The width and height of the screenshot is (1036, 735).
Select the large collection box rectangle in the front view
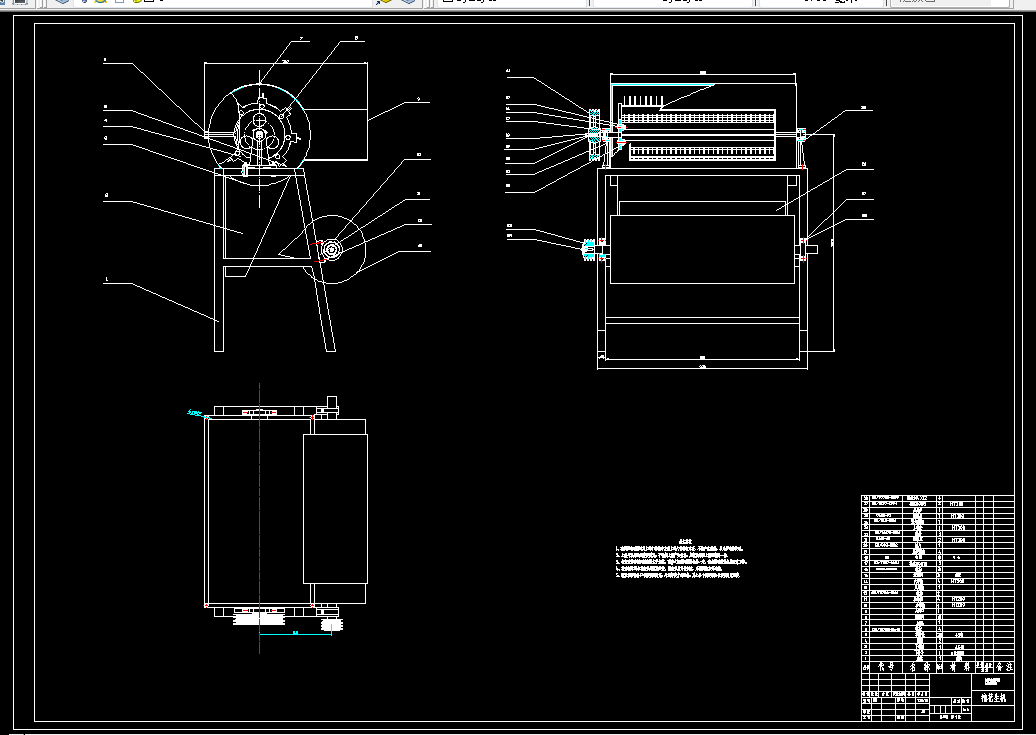(x=702, y=249)
